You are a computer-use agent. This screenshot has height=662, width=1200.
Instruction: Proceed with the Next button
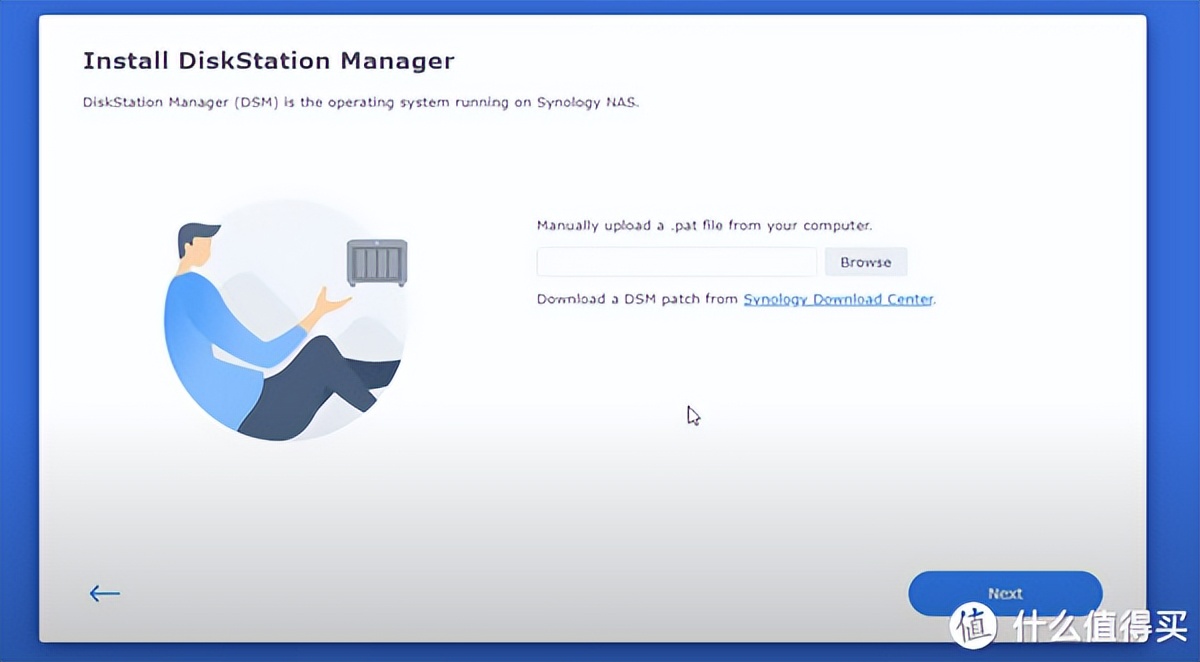(1005, 593)
